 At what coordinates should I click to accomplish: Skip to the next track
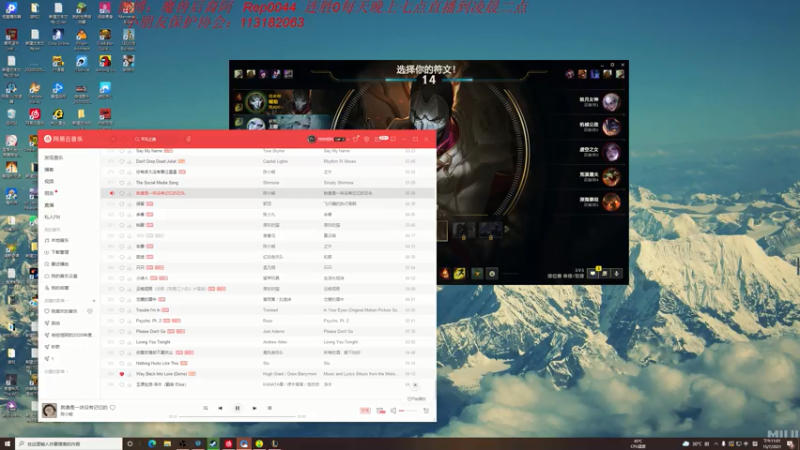tap(255, 408)
